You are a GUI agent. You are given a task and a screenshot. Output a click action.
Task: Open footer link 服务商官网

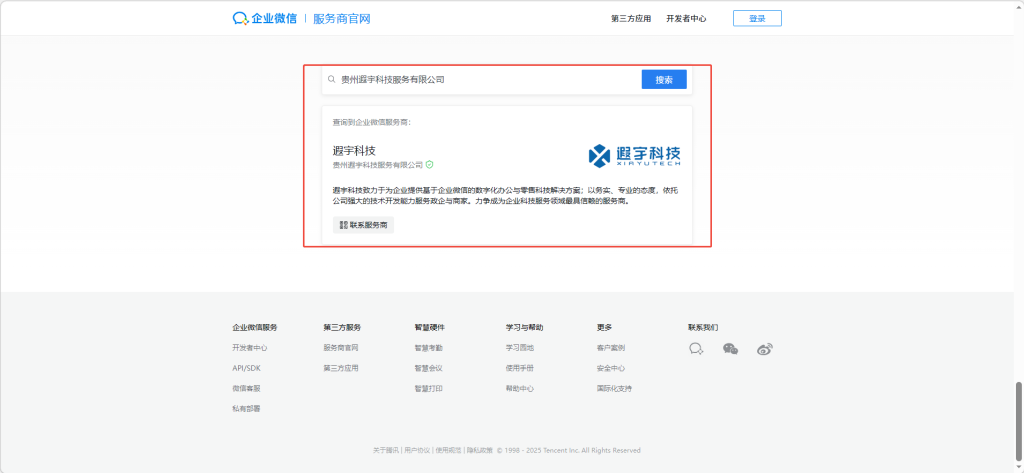tap(341, 348)
